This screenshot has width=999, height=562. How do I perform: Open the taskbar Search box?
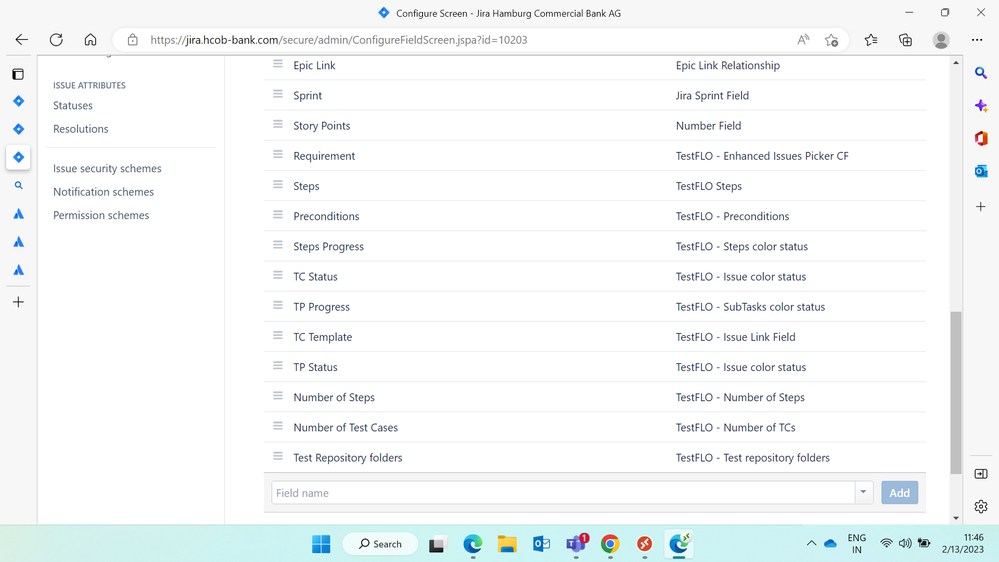coord(380,544)
